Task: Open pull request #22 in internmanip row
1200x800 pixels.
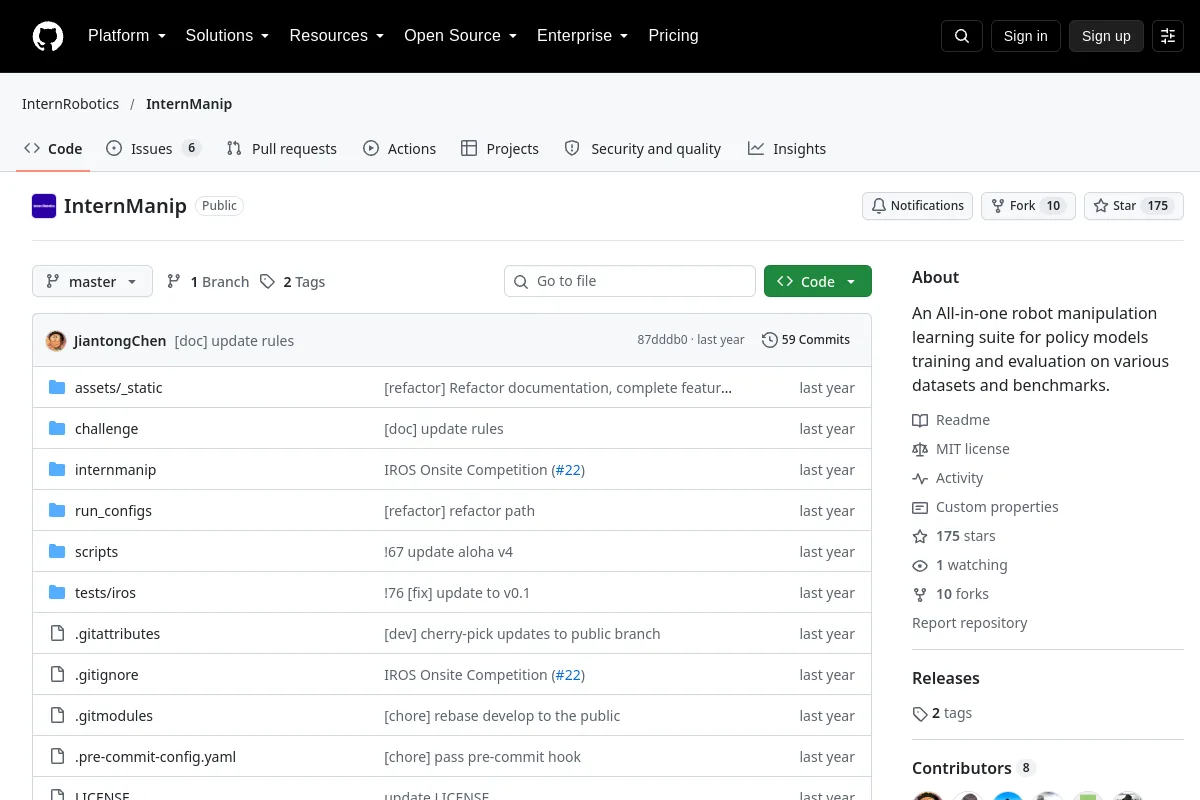Action: click(x=568, y=470)
